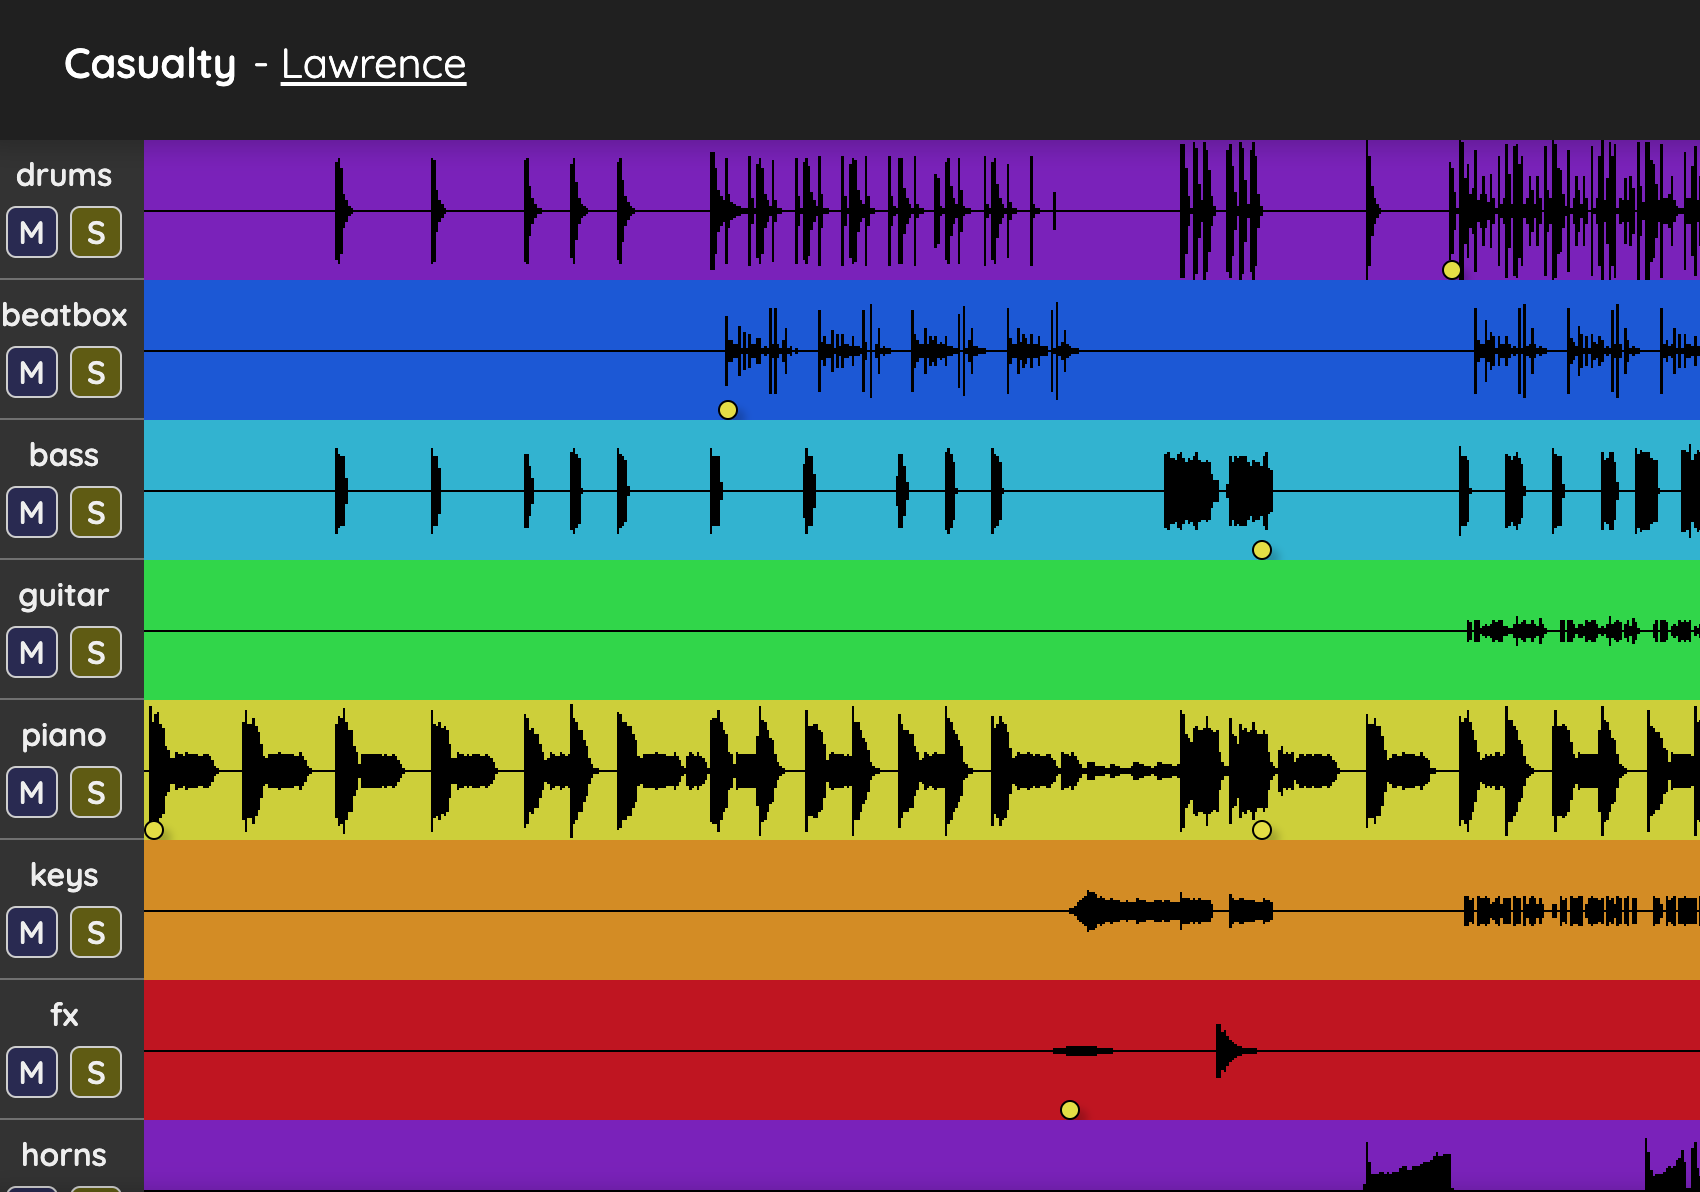Click the keys track label

click(x=64, y=876)
